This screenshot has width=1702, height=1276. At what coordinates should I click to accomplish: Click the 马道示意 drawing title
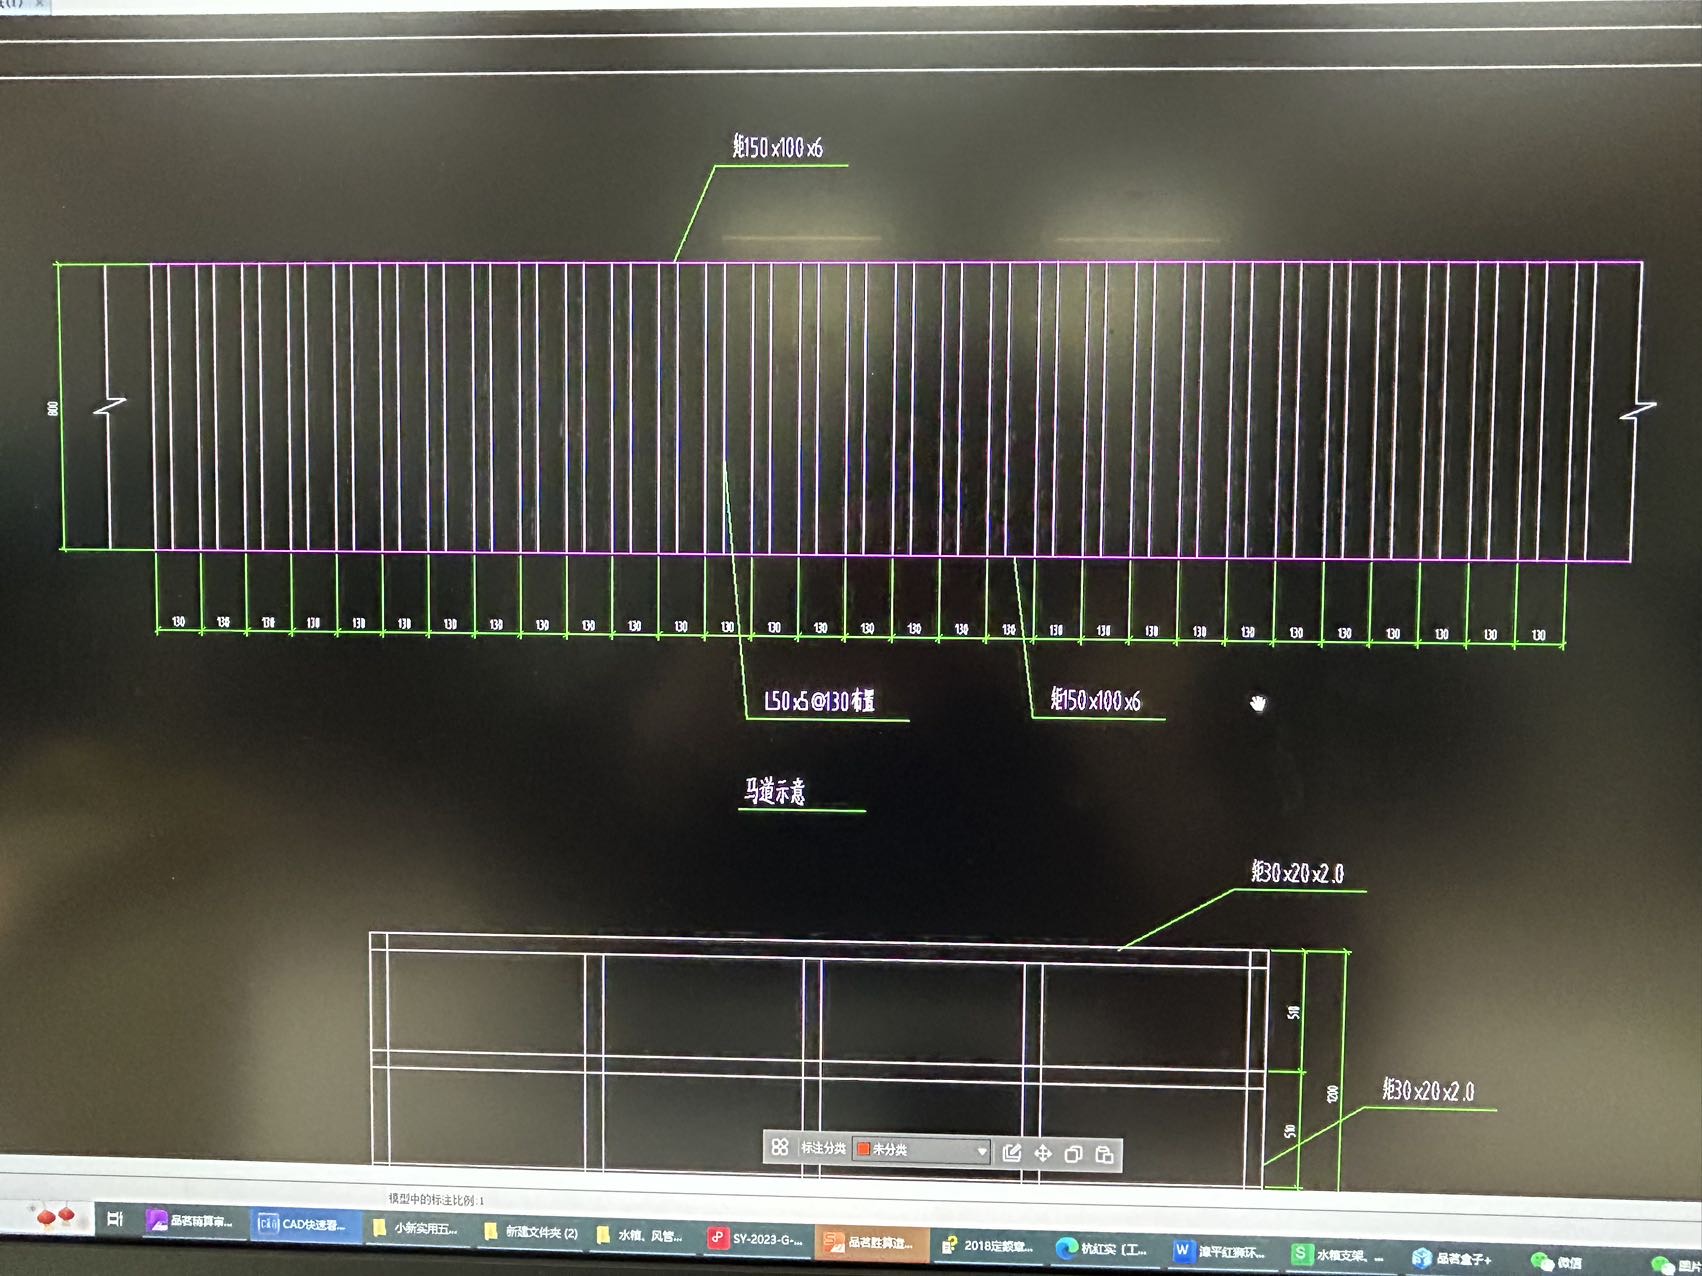(775, 792)
